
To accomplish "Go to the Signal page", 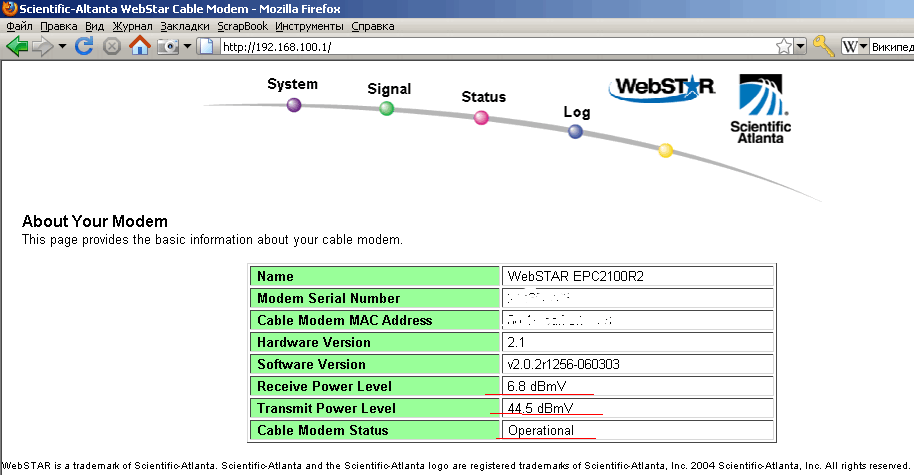I will 387,108.
